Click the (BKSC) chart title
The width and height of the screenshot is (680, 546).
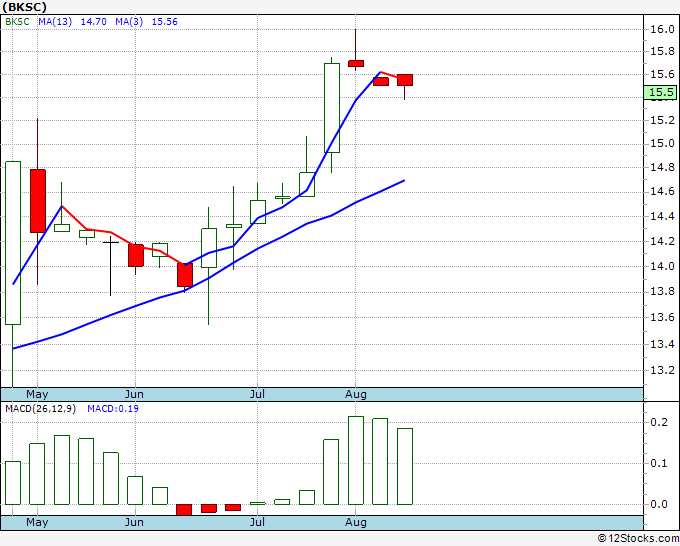[24, 7]
